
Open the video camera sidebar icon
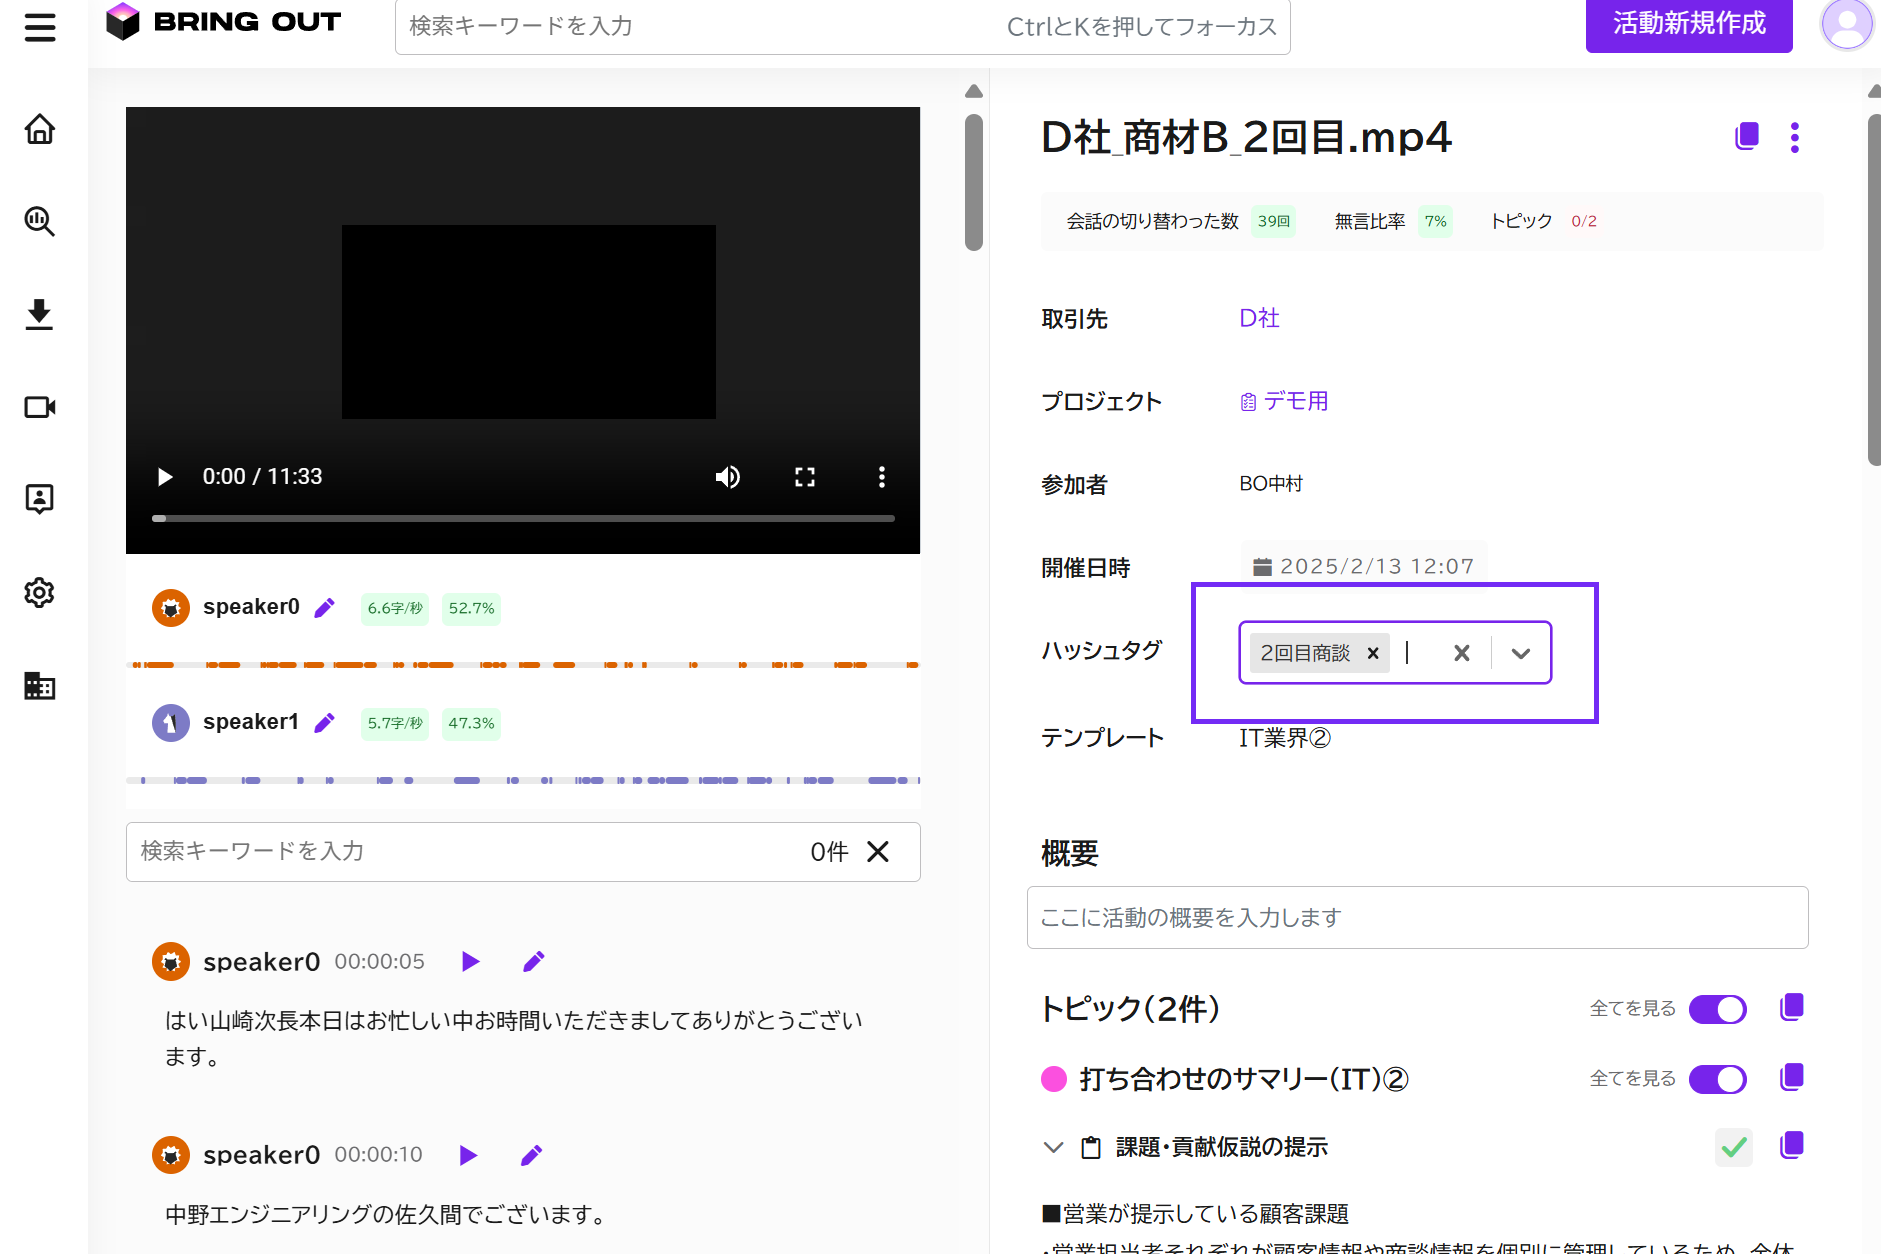[x=40, y=407]
